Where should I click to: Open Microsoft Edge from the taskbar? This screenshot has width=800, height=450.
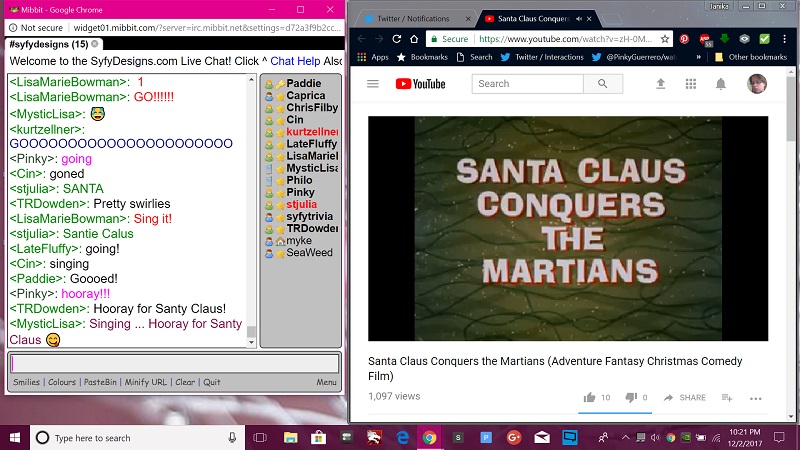tap(403, 438)
